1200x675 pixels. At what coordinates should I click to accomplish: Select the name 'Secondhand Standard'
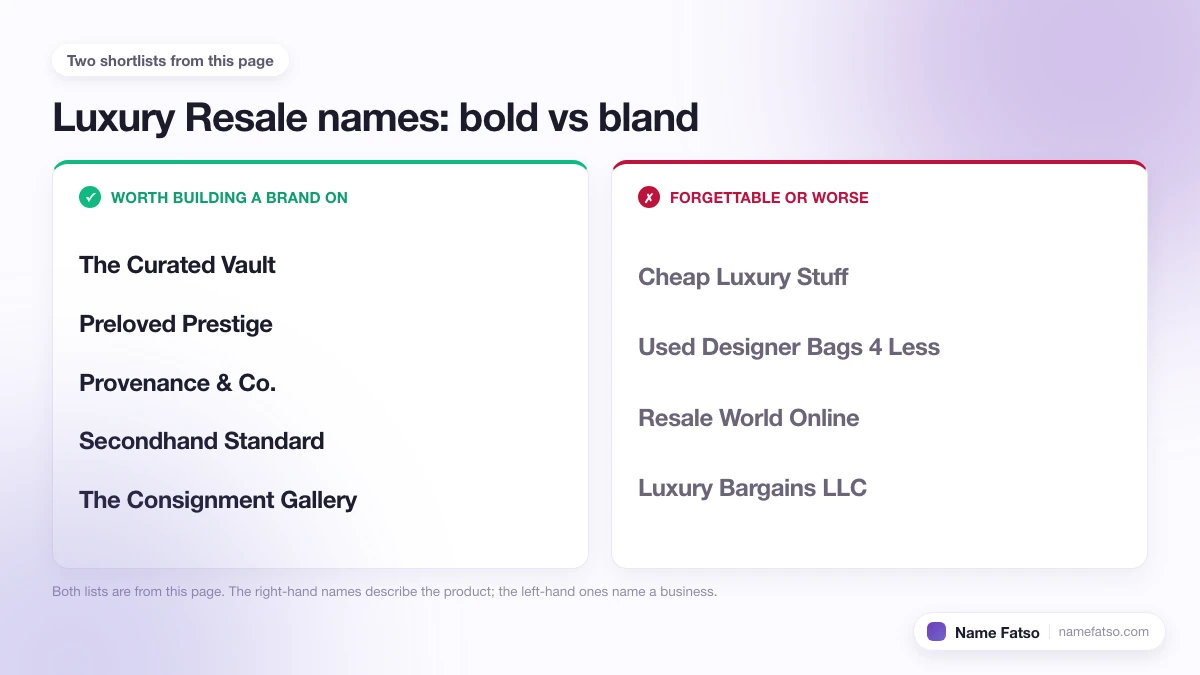pyautogui.click(x=201, y=441)
